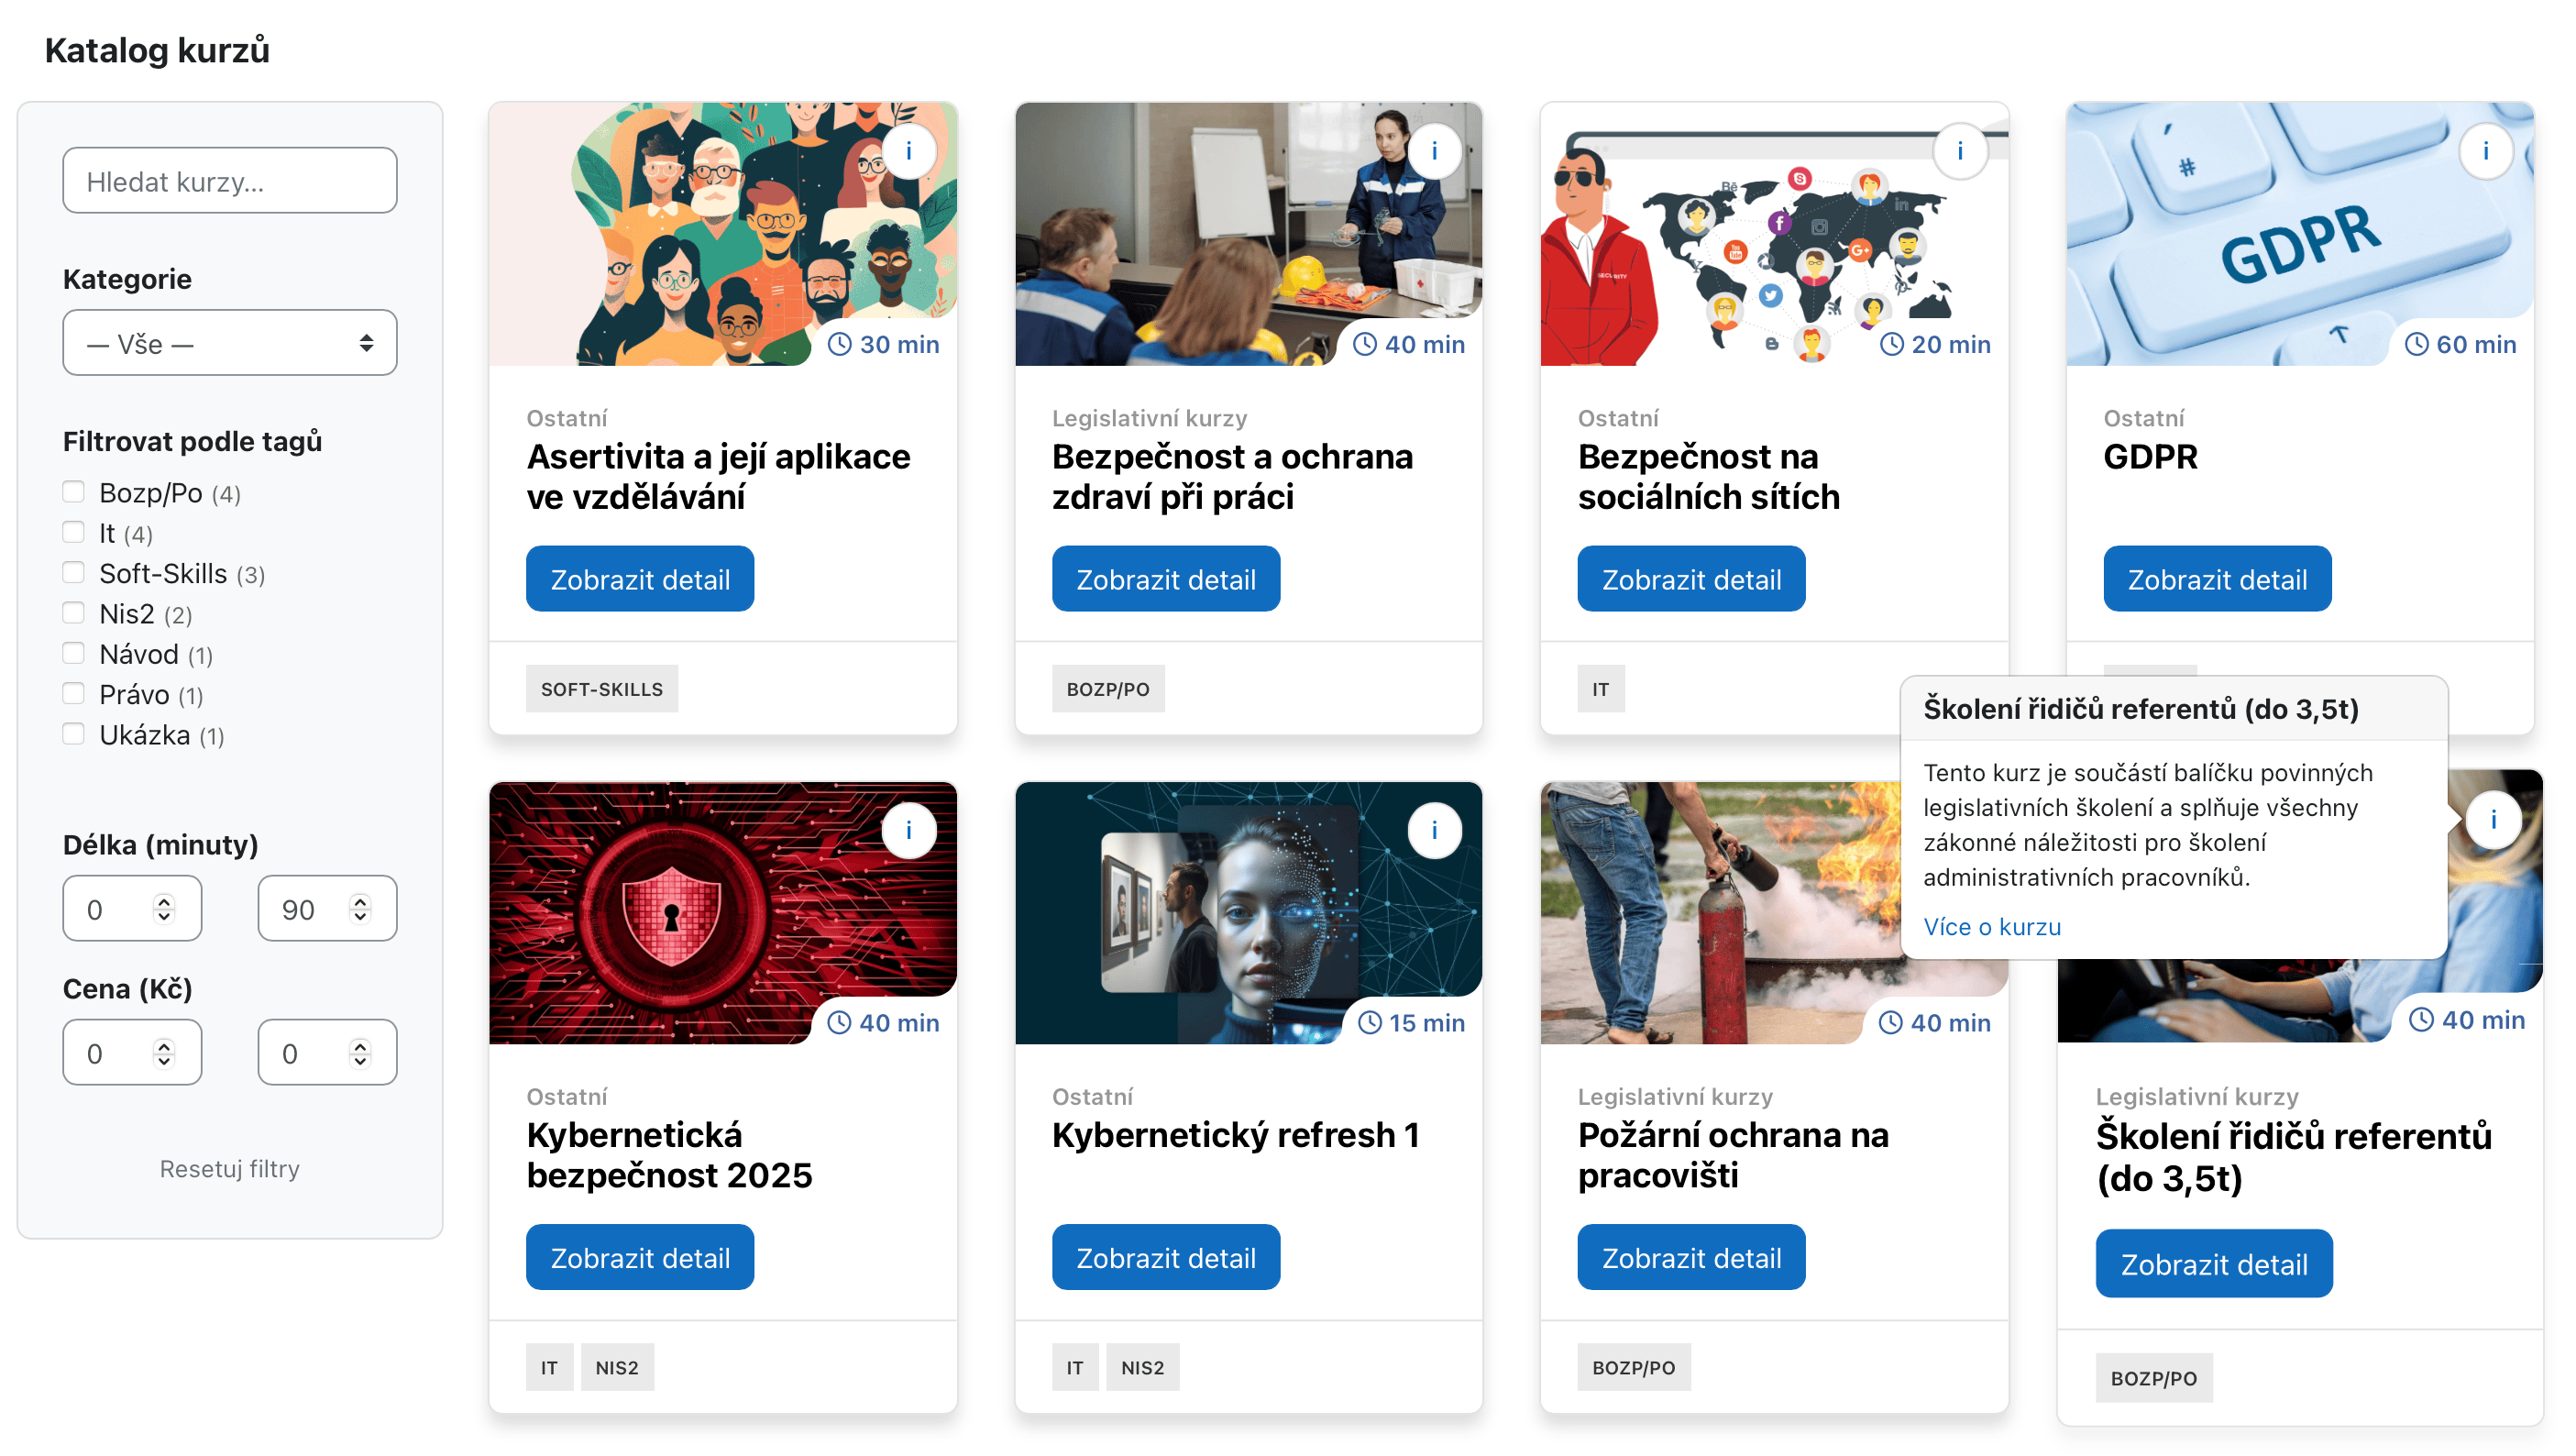Check the Soft-Skills tag checkbox
This screenshot has width=2576, height=1456.
point(73,573)
